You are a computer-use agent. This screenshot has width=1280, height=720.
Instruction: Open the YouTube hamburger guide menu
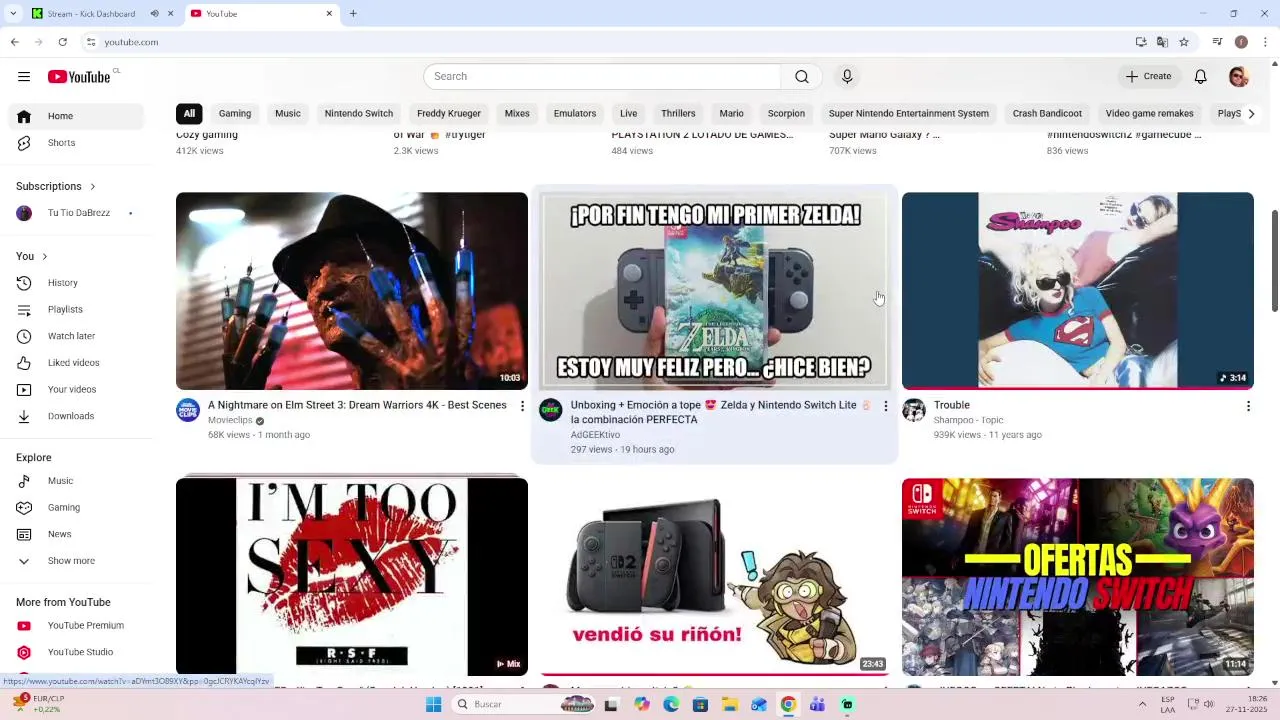click(24, 77)
